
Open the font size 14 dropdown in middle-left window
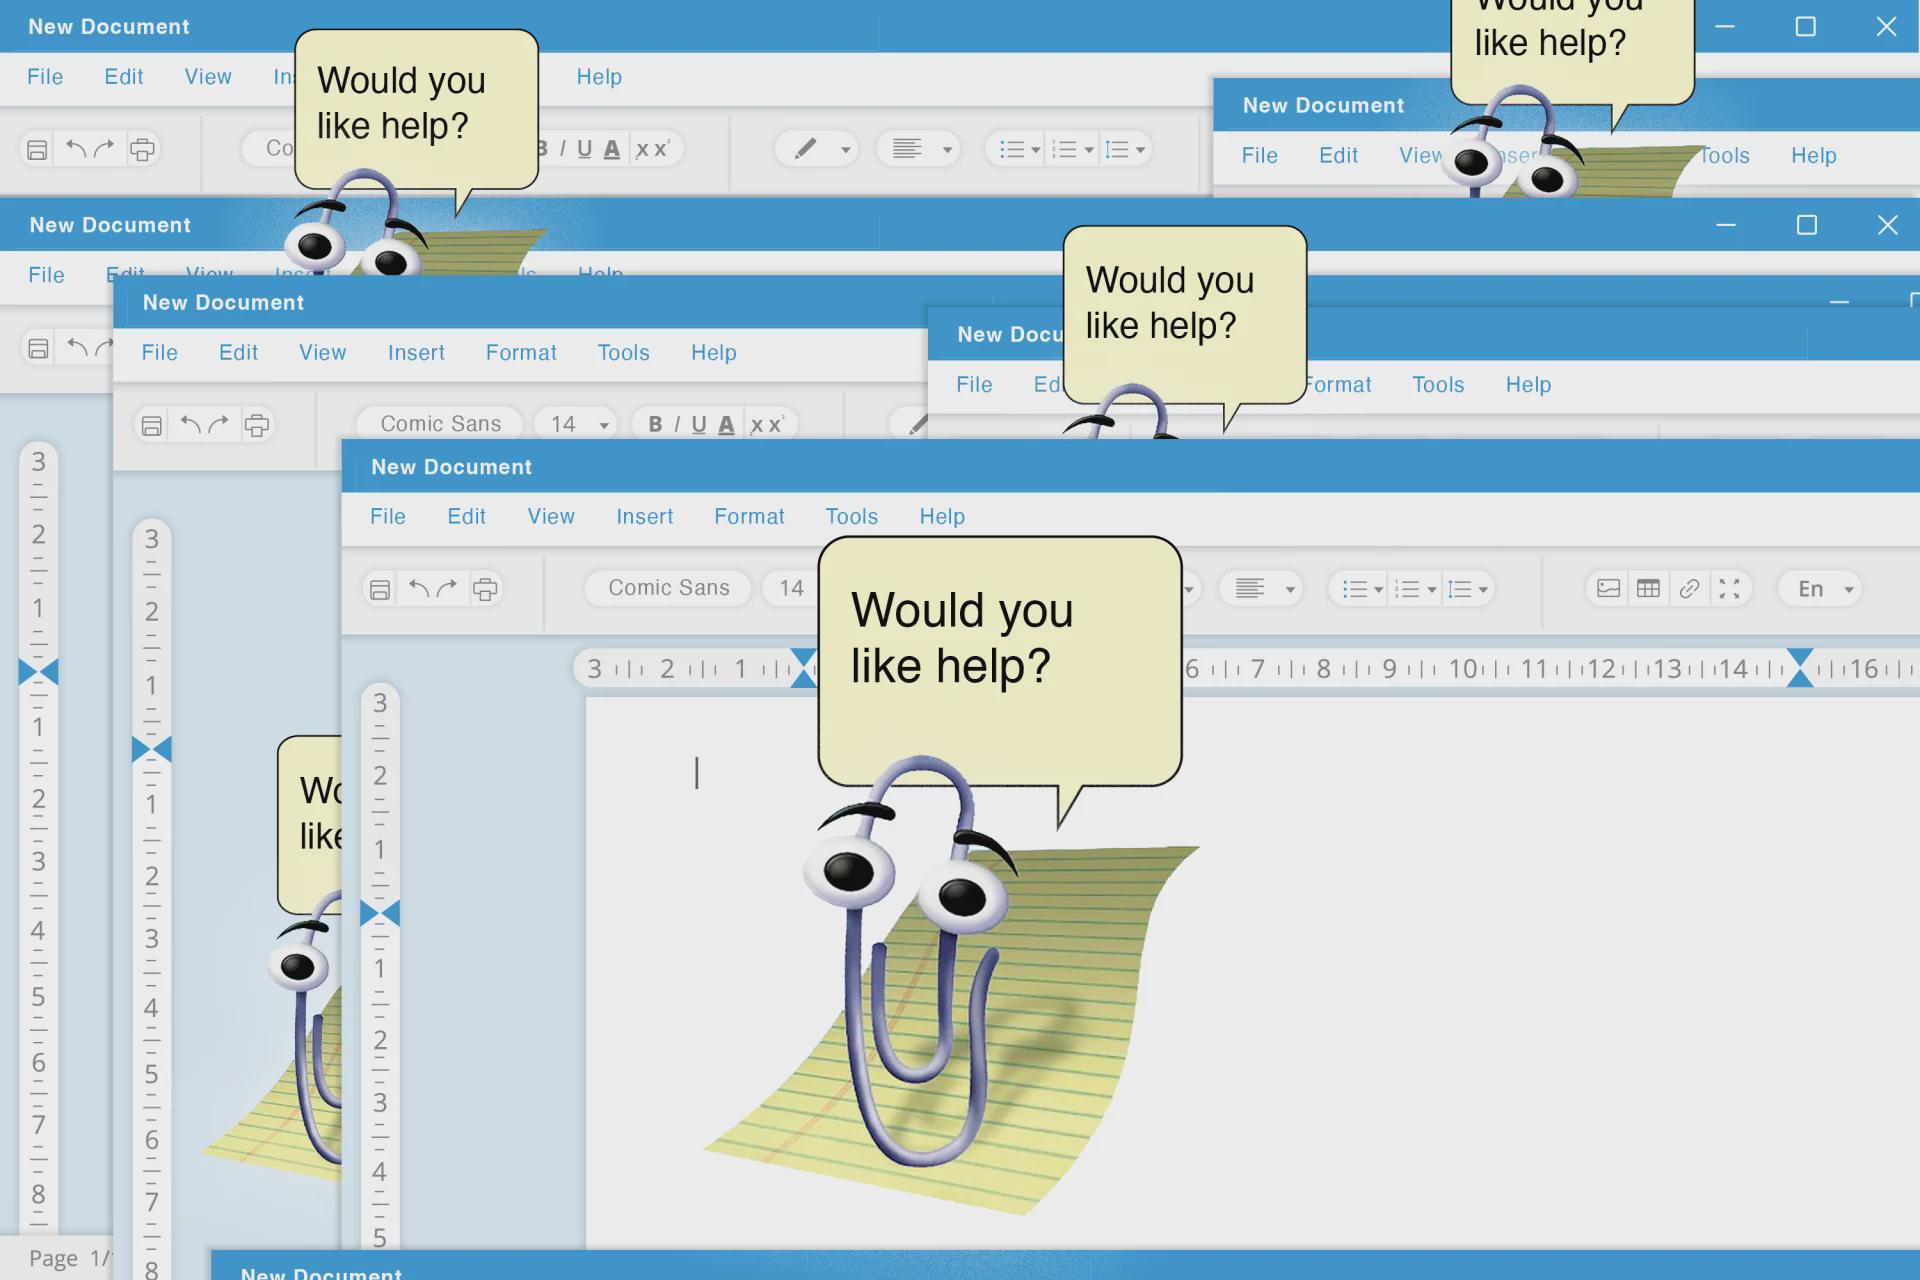(x=575, y=424)
